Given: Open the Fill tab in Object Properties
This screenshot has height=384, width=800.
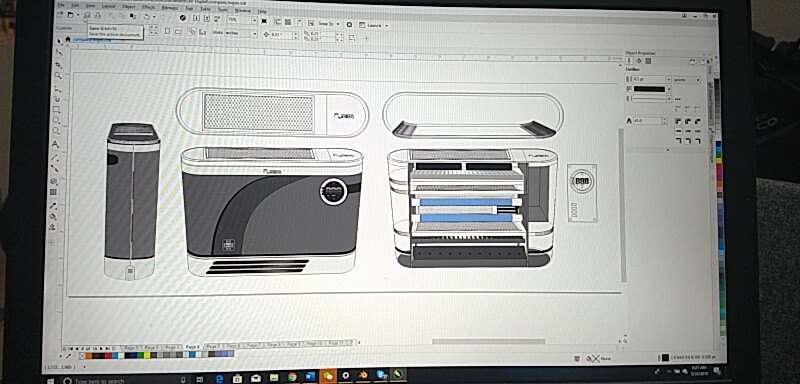Looking at the screenshot, I should coord(638,61).
